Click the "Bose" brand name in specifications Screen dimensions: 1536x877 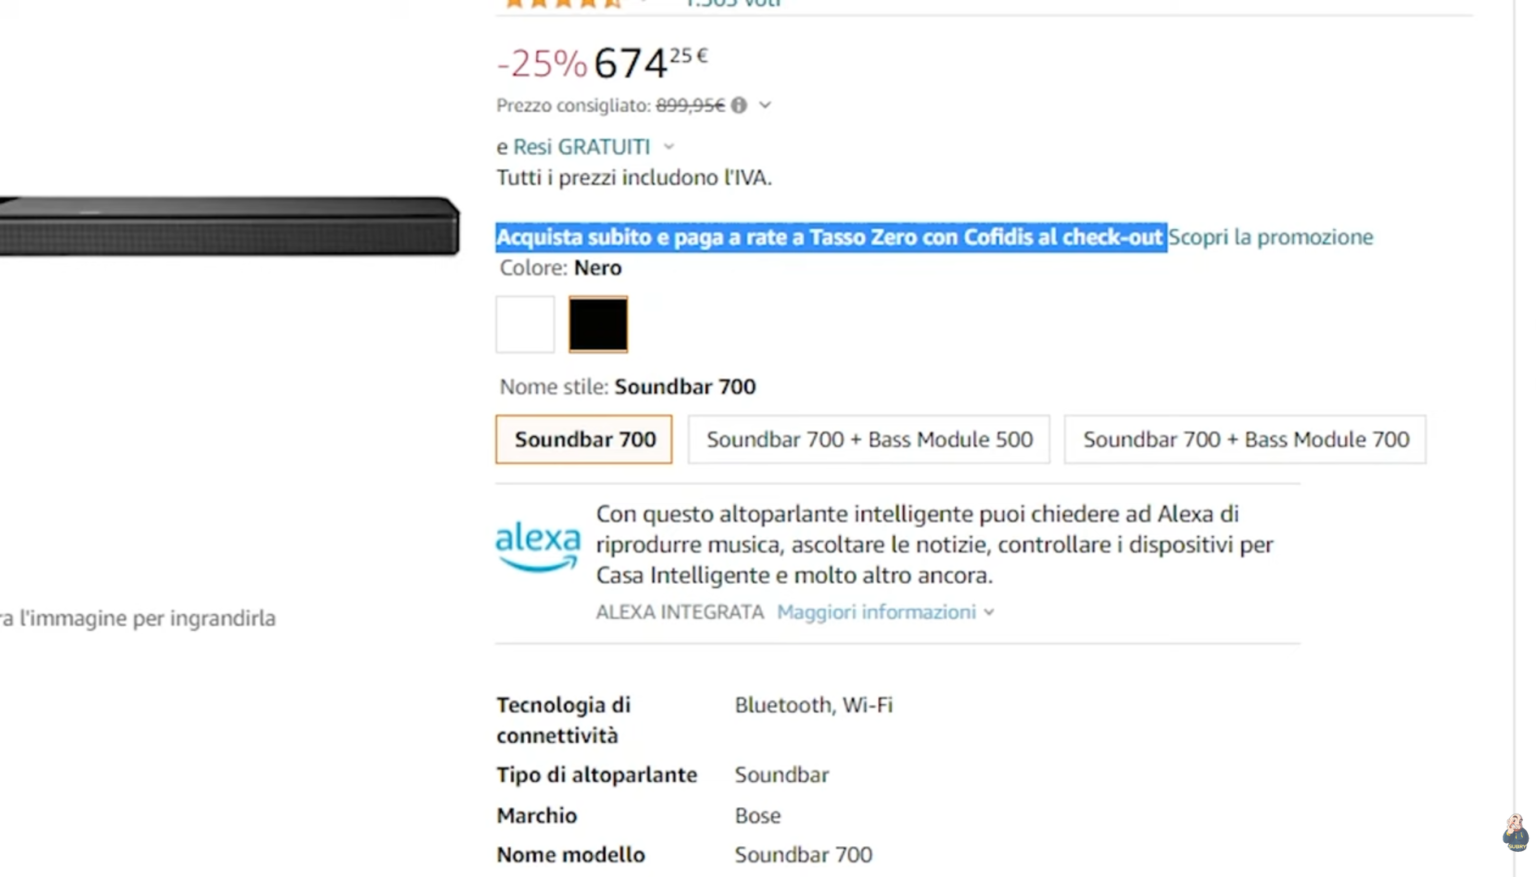[757, 816]
